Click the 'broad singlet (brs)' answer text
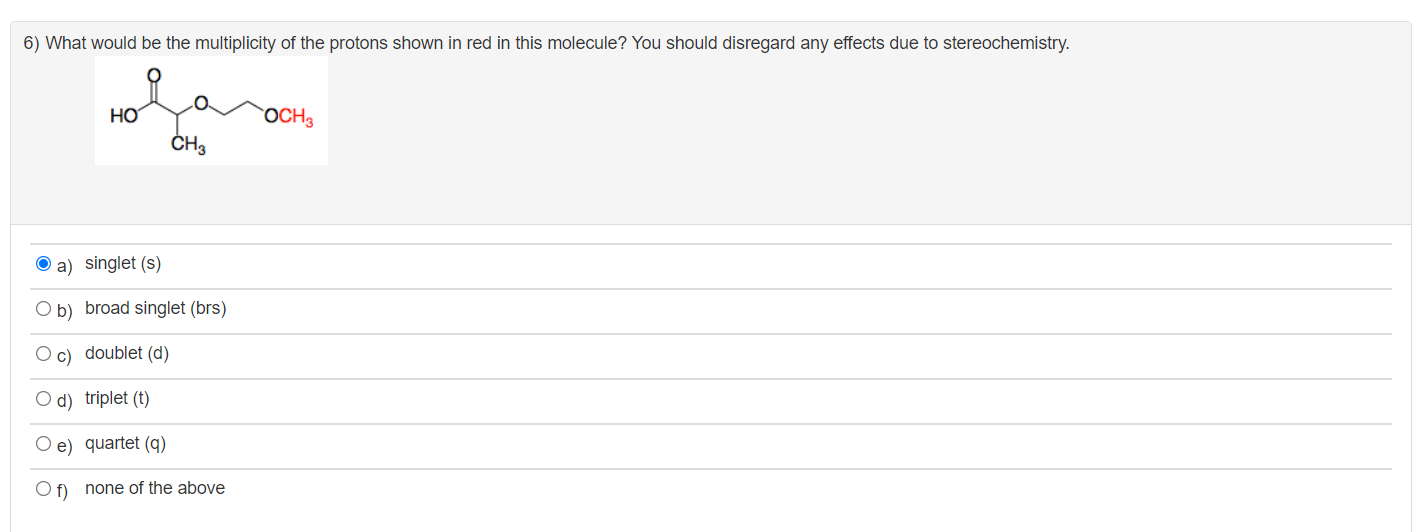Image resolution: width=1417 pixels, height=532 pixels. pos(156,308)
